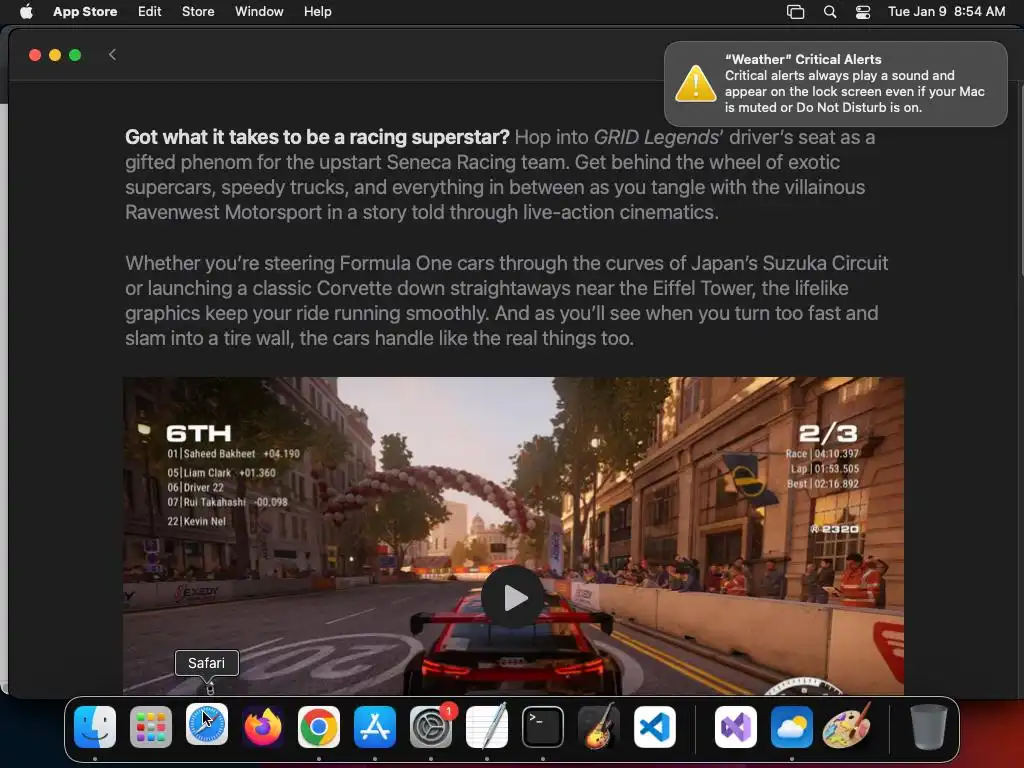Open TextEdit from the Dock
Viewport: 1024px width, 768px height.
point(487,727)
